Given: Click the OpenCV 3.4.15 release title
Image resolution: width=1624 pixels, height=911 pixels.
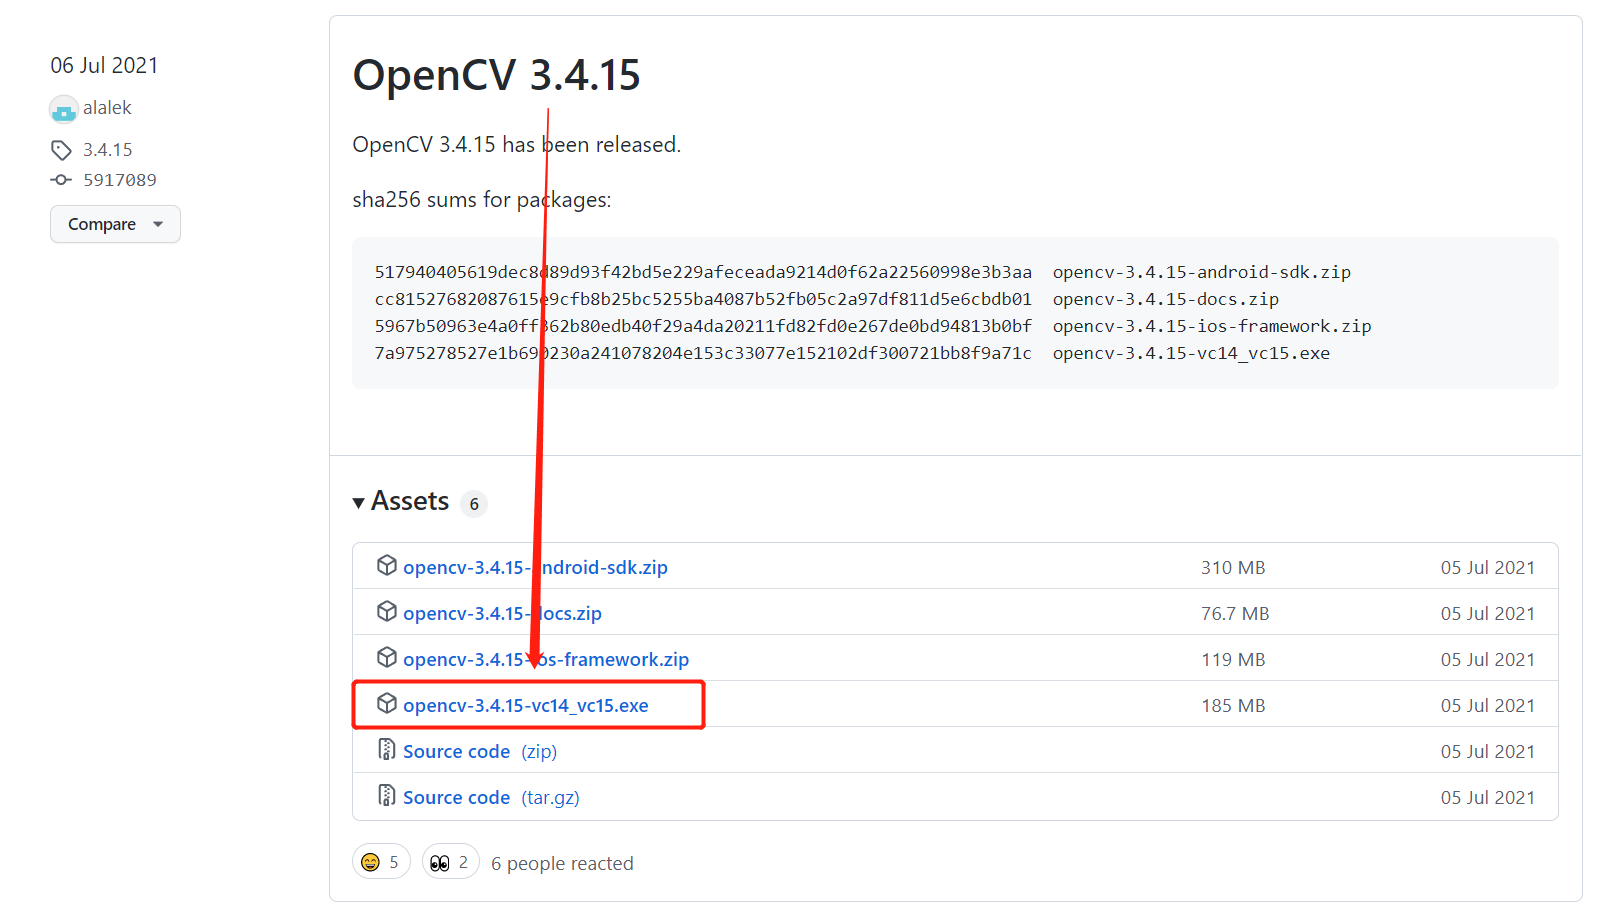Looking at the screenshot, I should [496, 75].
